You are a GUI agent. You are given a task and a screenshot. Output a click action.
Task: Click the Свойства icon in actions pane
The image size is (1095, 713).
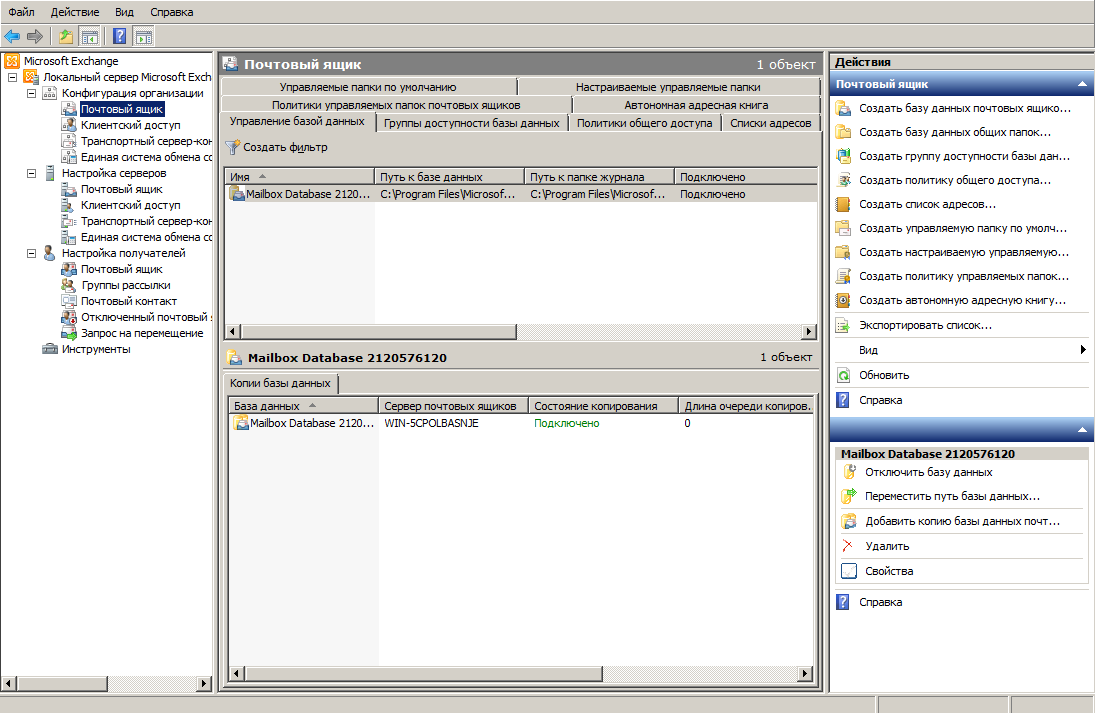point(849,571)
